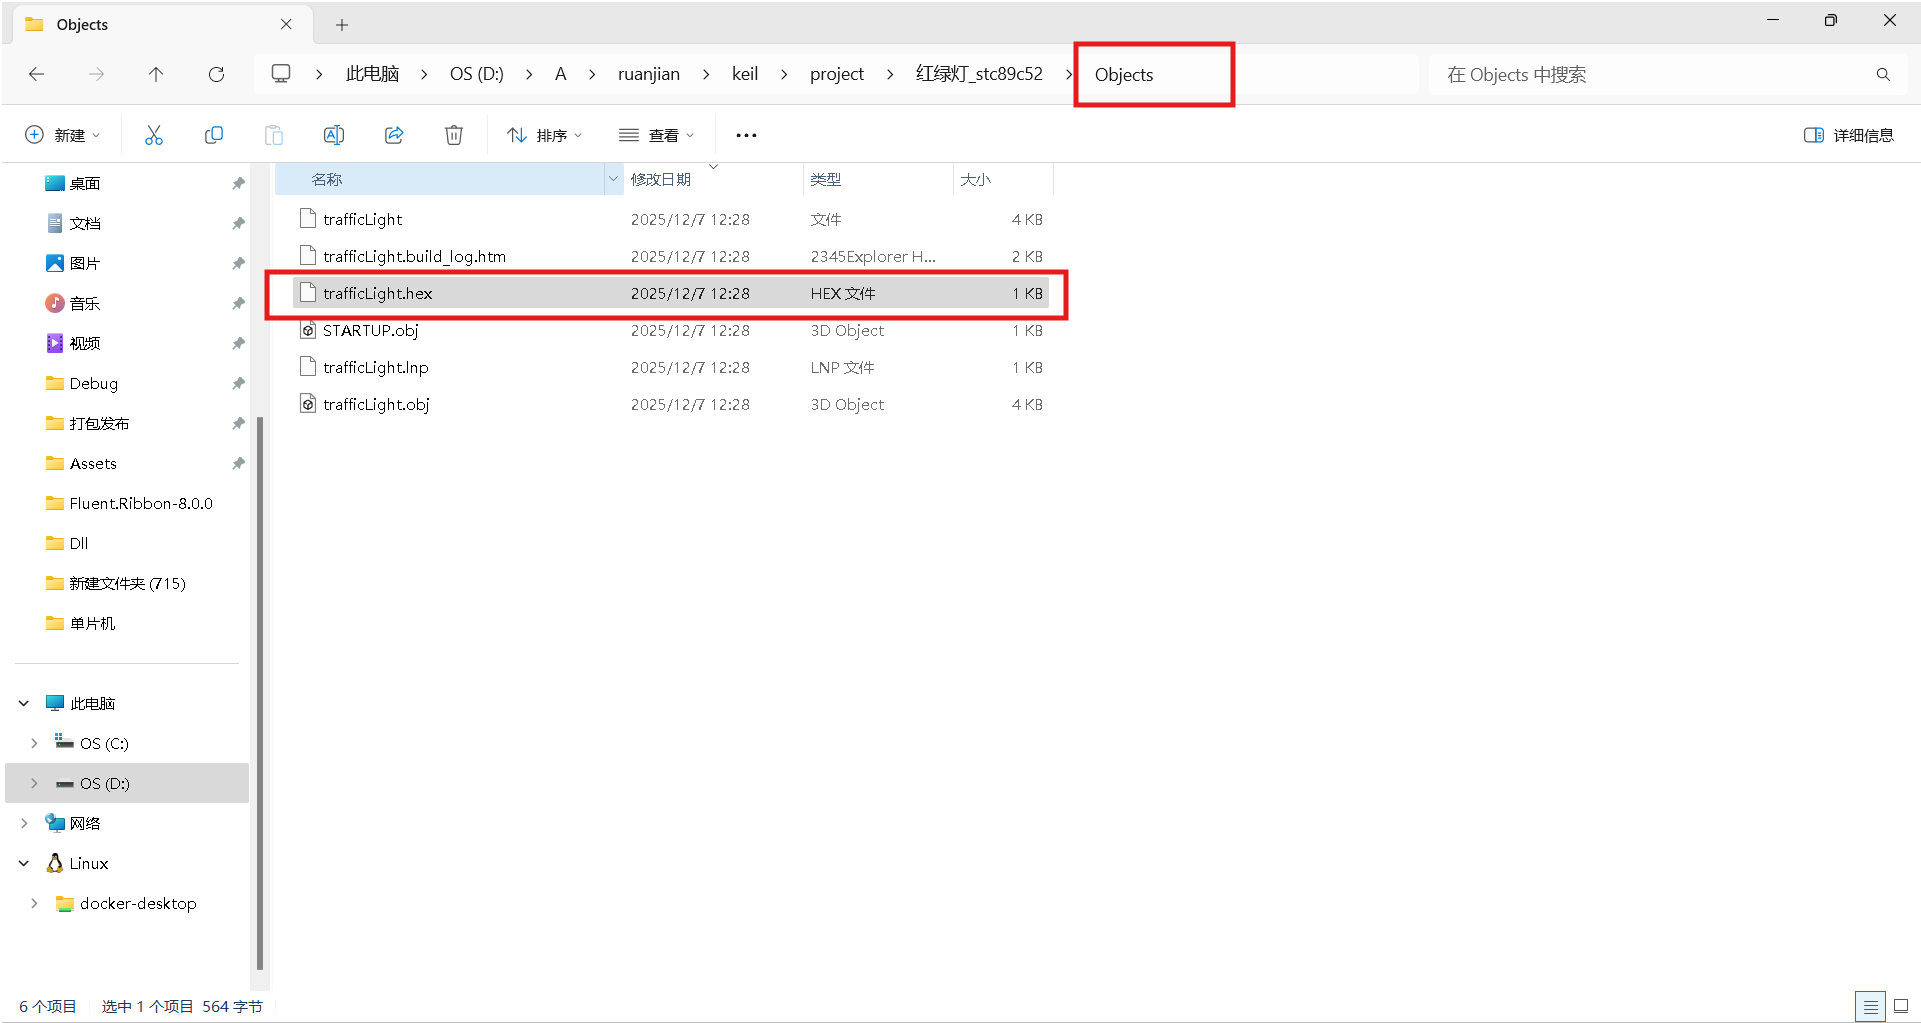Viewport: 1921px width, 1023px height.
Task: Click the Cut scissors icon
Action: coord(153,135)
